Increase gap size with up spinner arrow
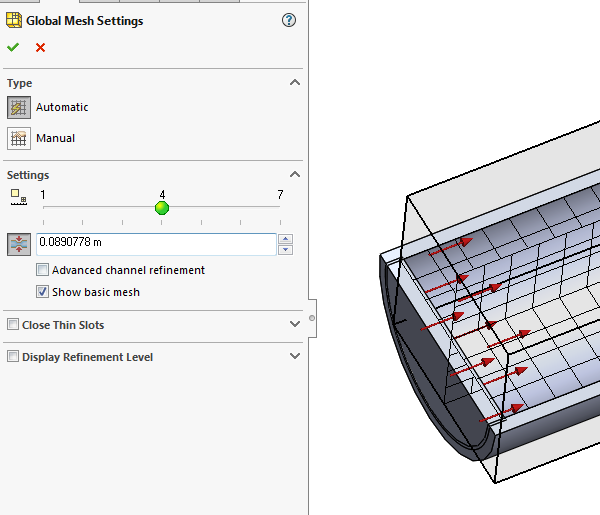This screenshot has height=515, width=600. coord(285,239)
